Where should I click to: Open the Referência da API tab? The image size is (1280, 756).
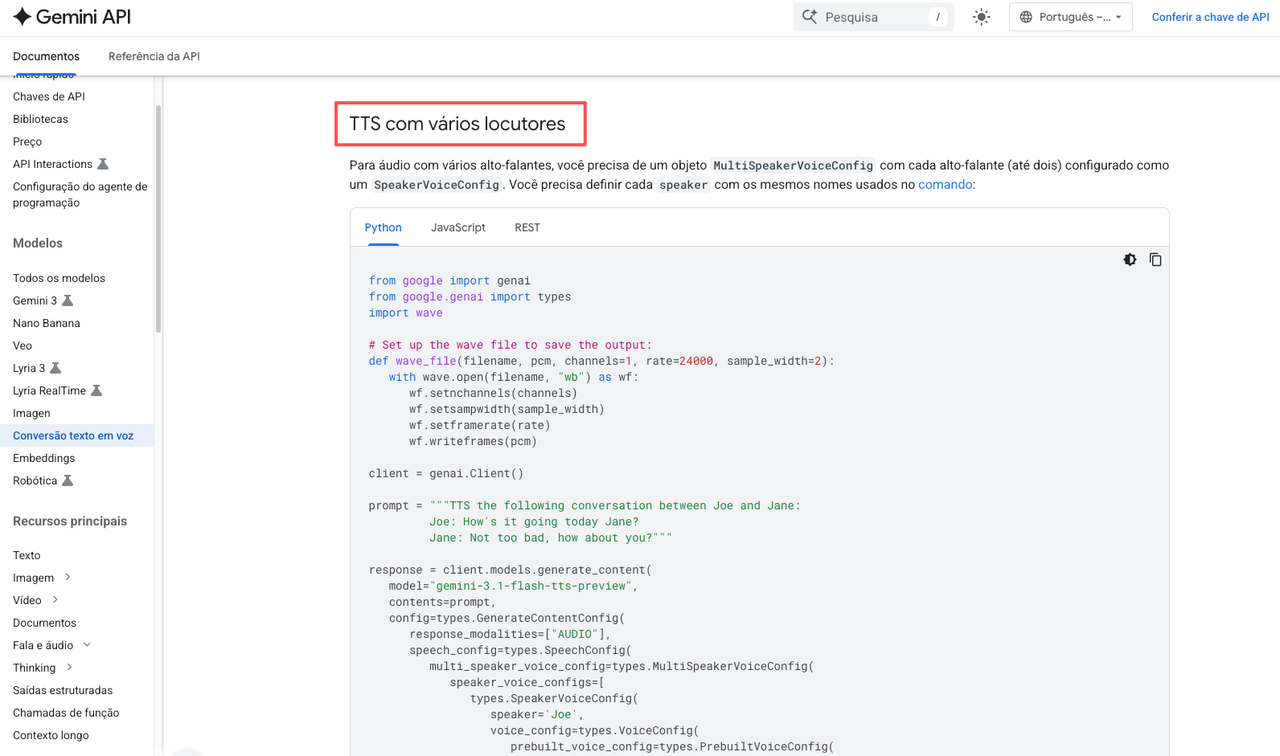pyautogui.click(x=154, y=56)
